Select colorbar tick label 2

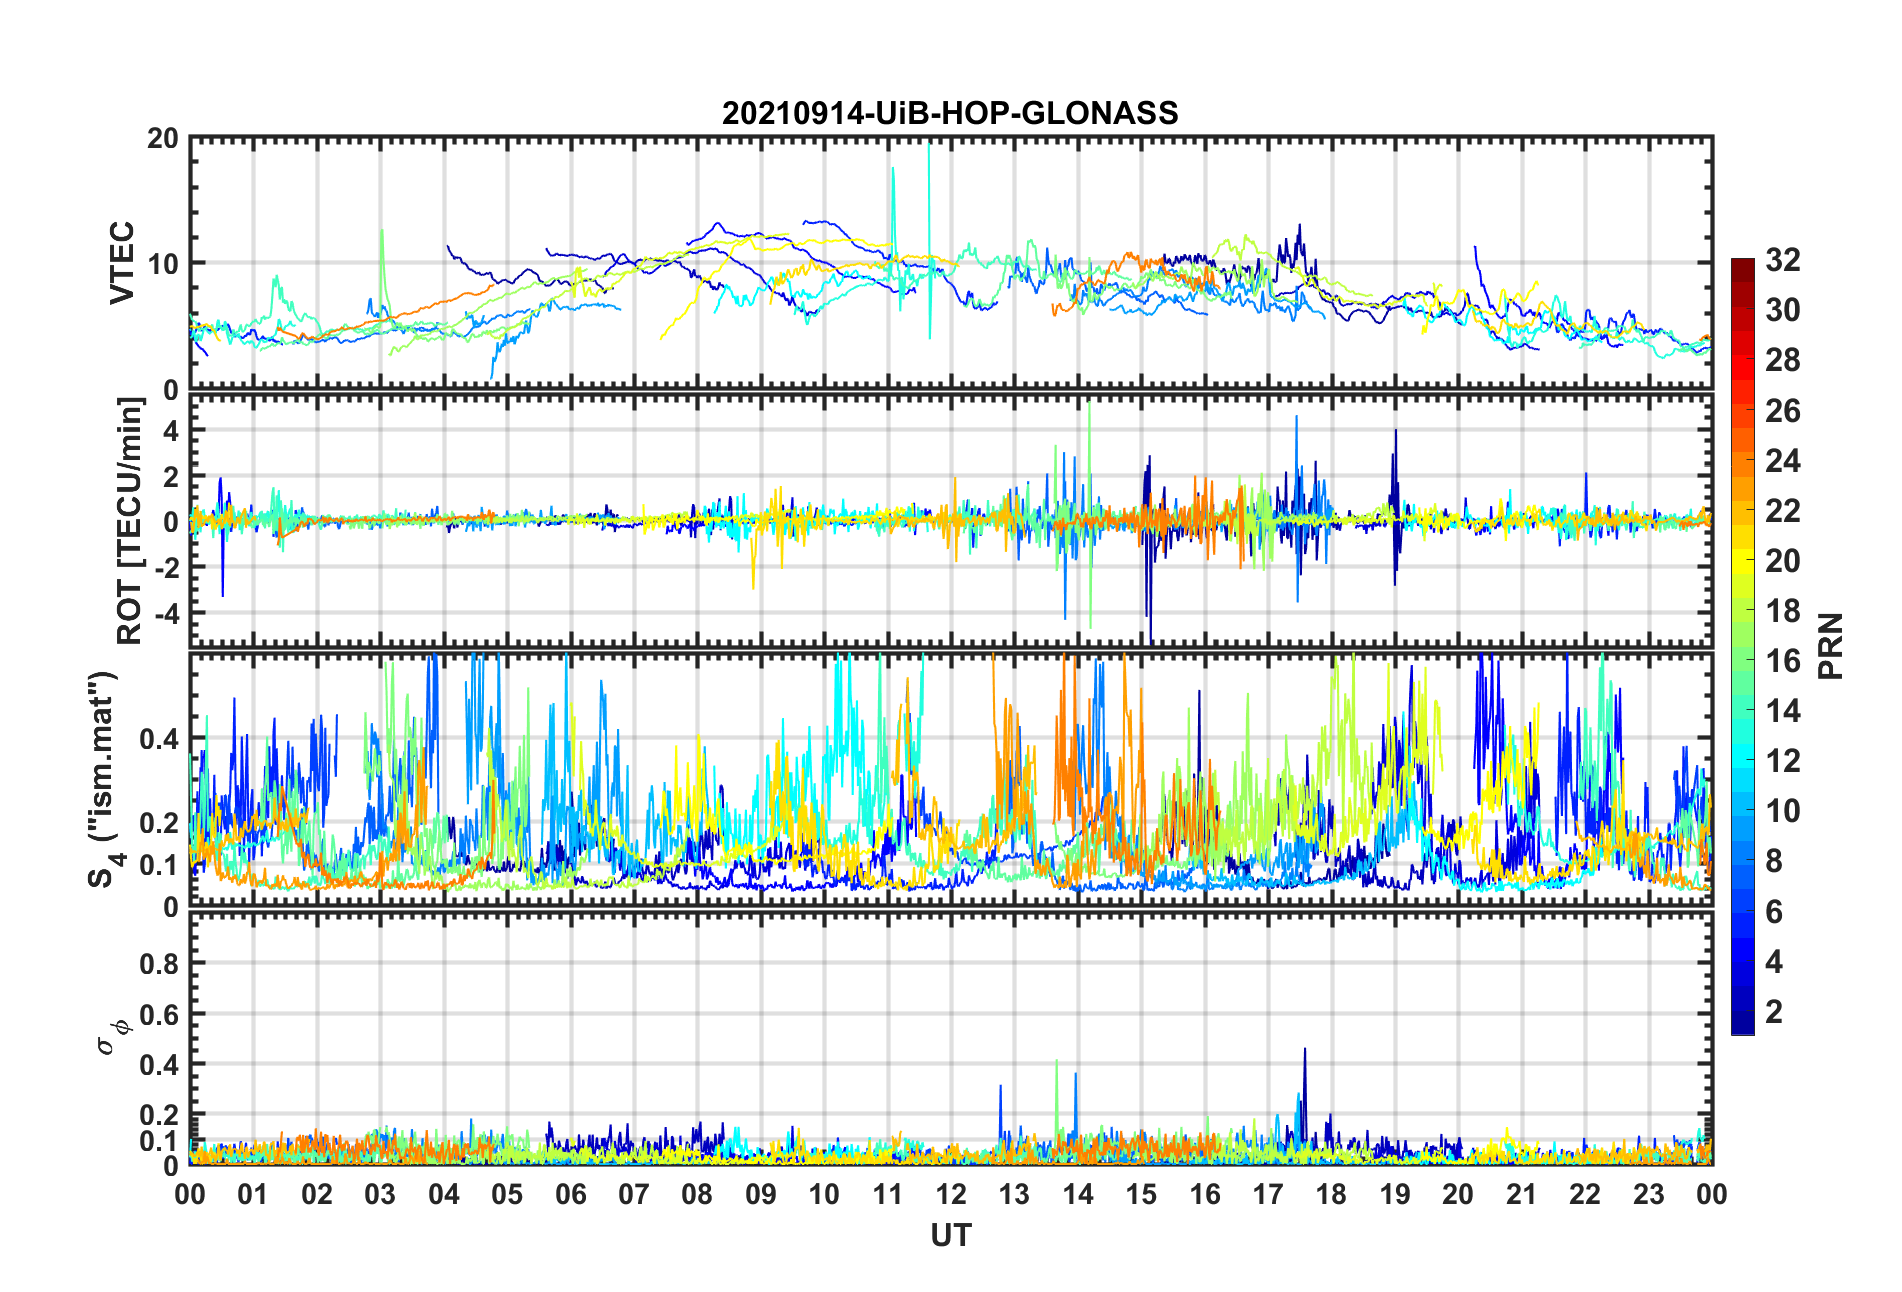point(1774,1011)
